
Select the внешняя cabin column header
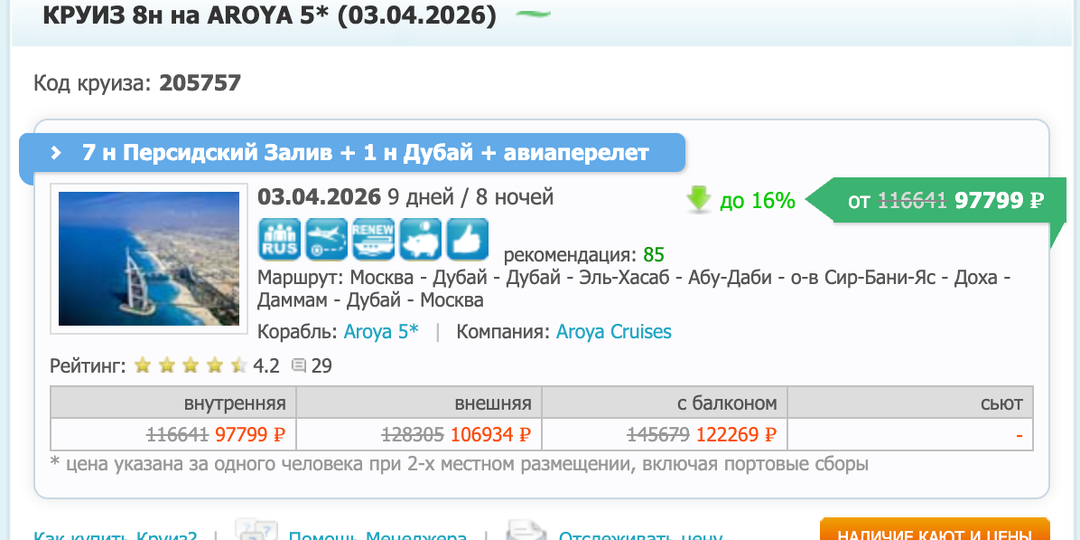(419, 403)
